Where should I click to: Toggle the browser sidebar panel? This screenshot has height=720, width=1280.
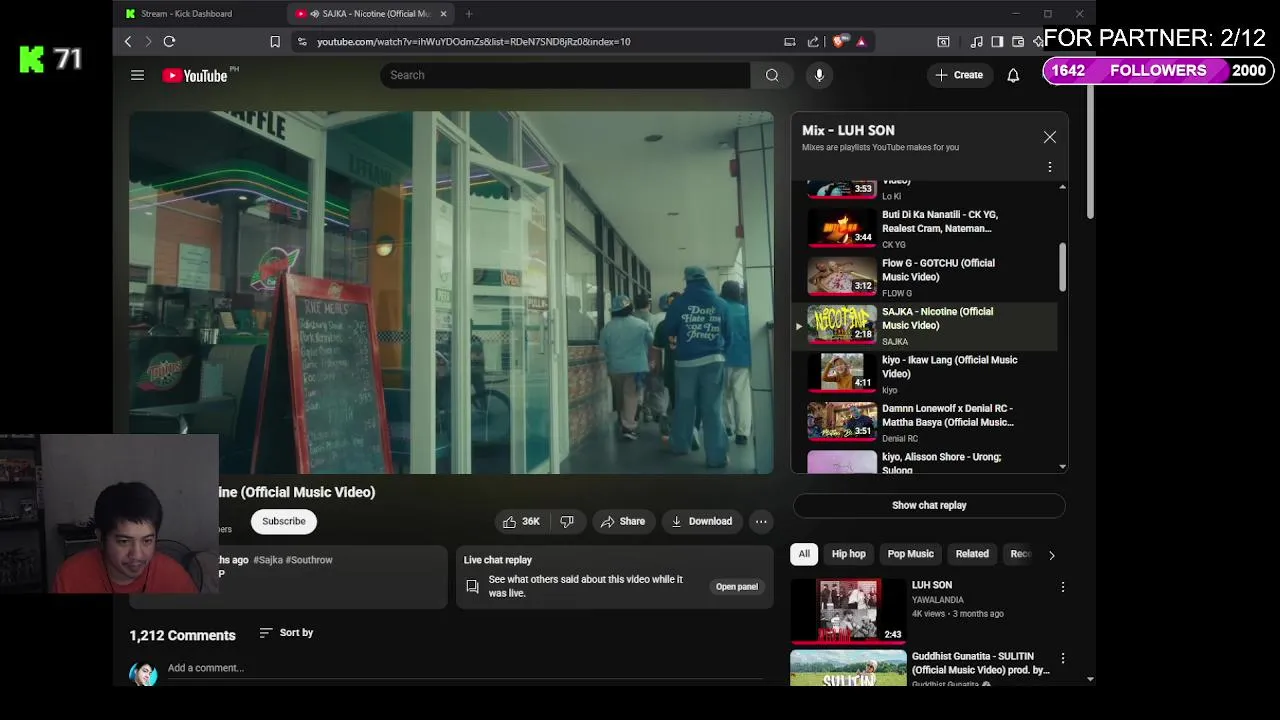click(997, 41)
